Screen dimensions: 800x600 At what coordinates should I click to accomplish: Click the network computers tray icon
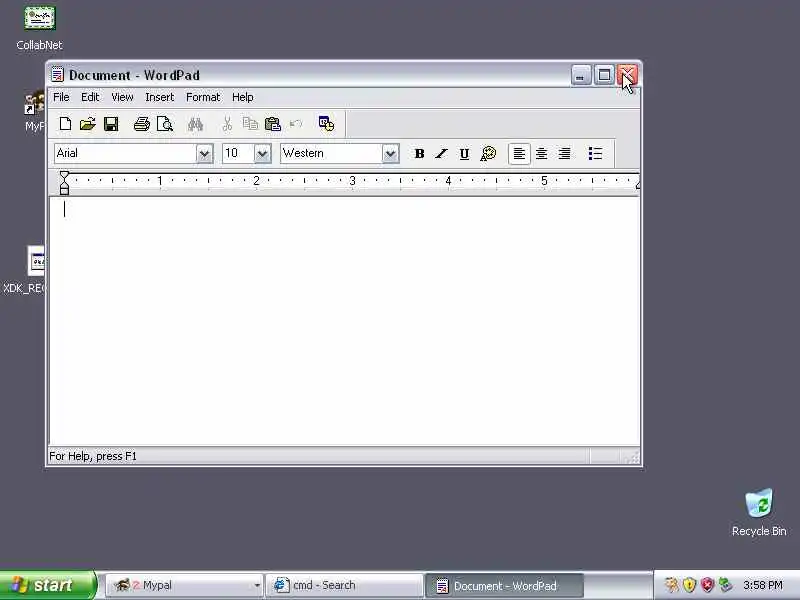(725, 585)
